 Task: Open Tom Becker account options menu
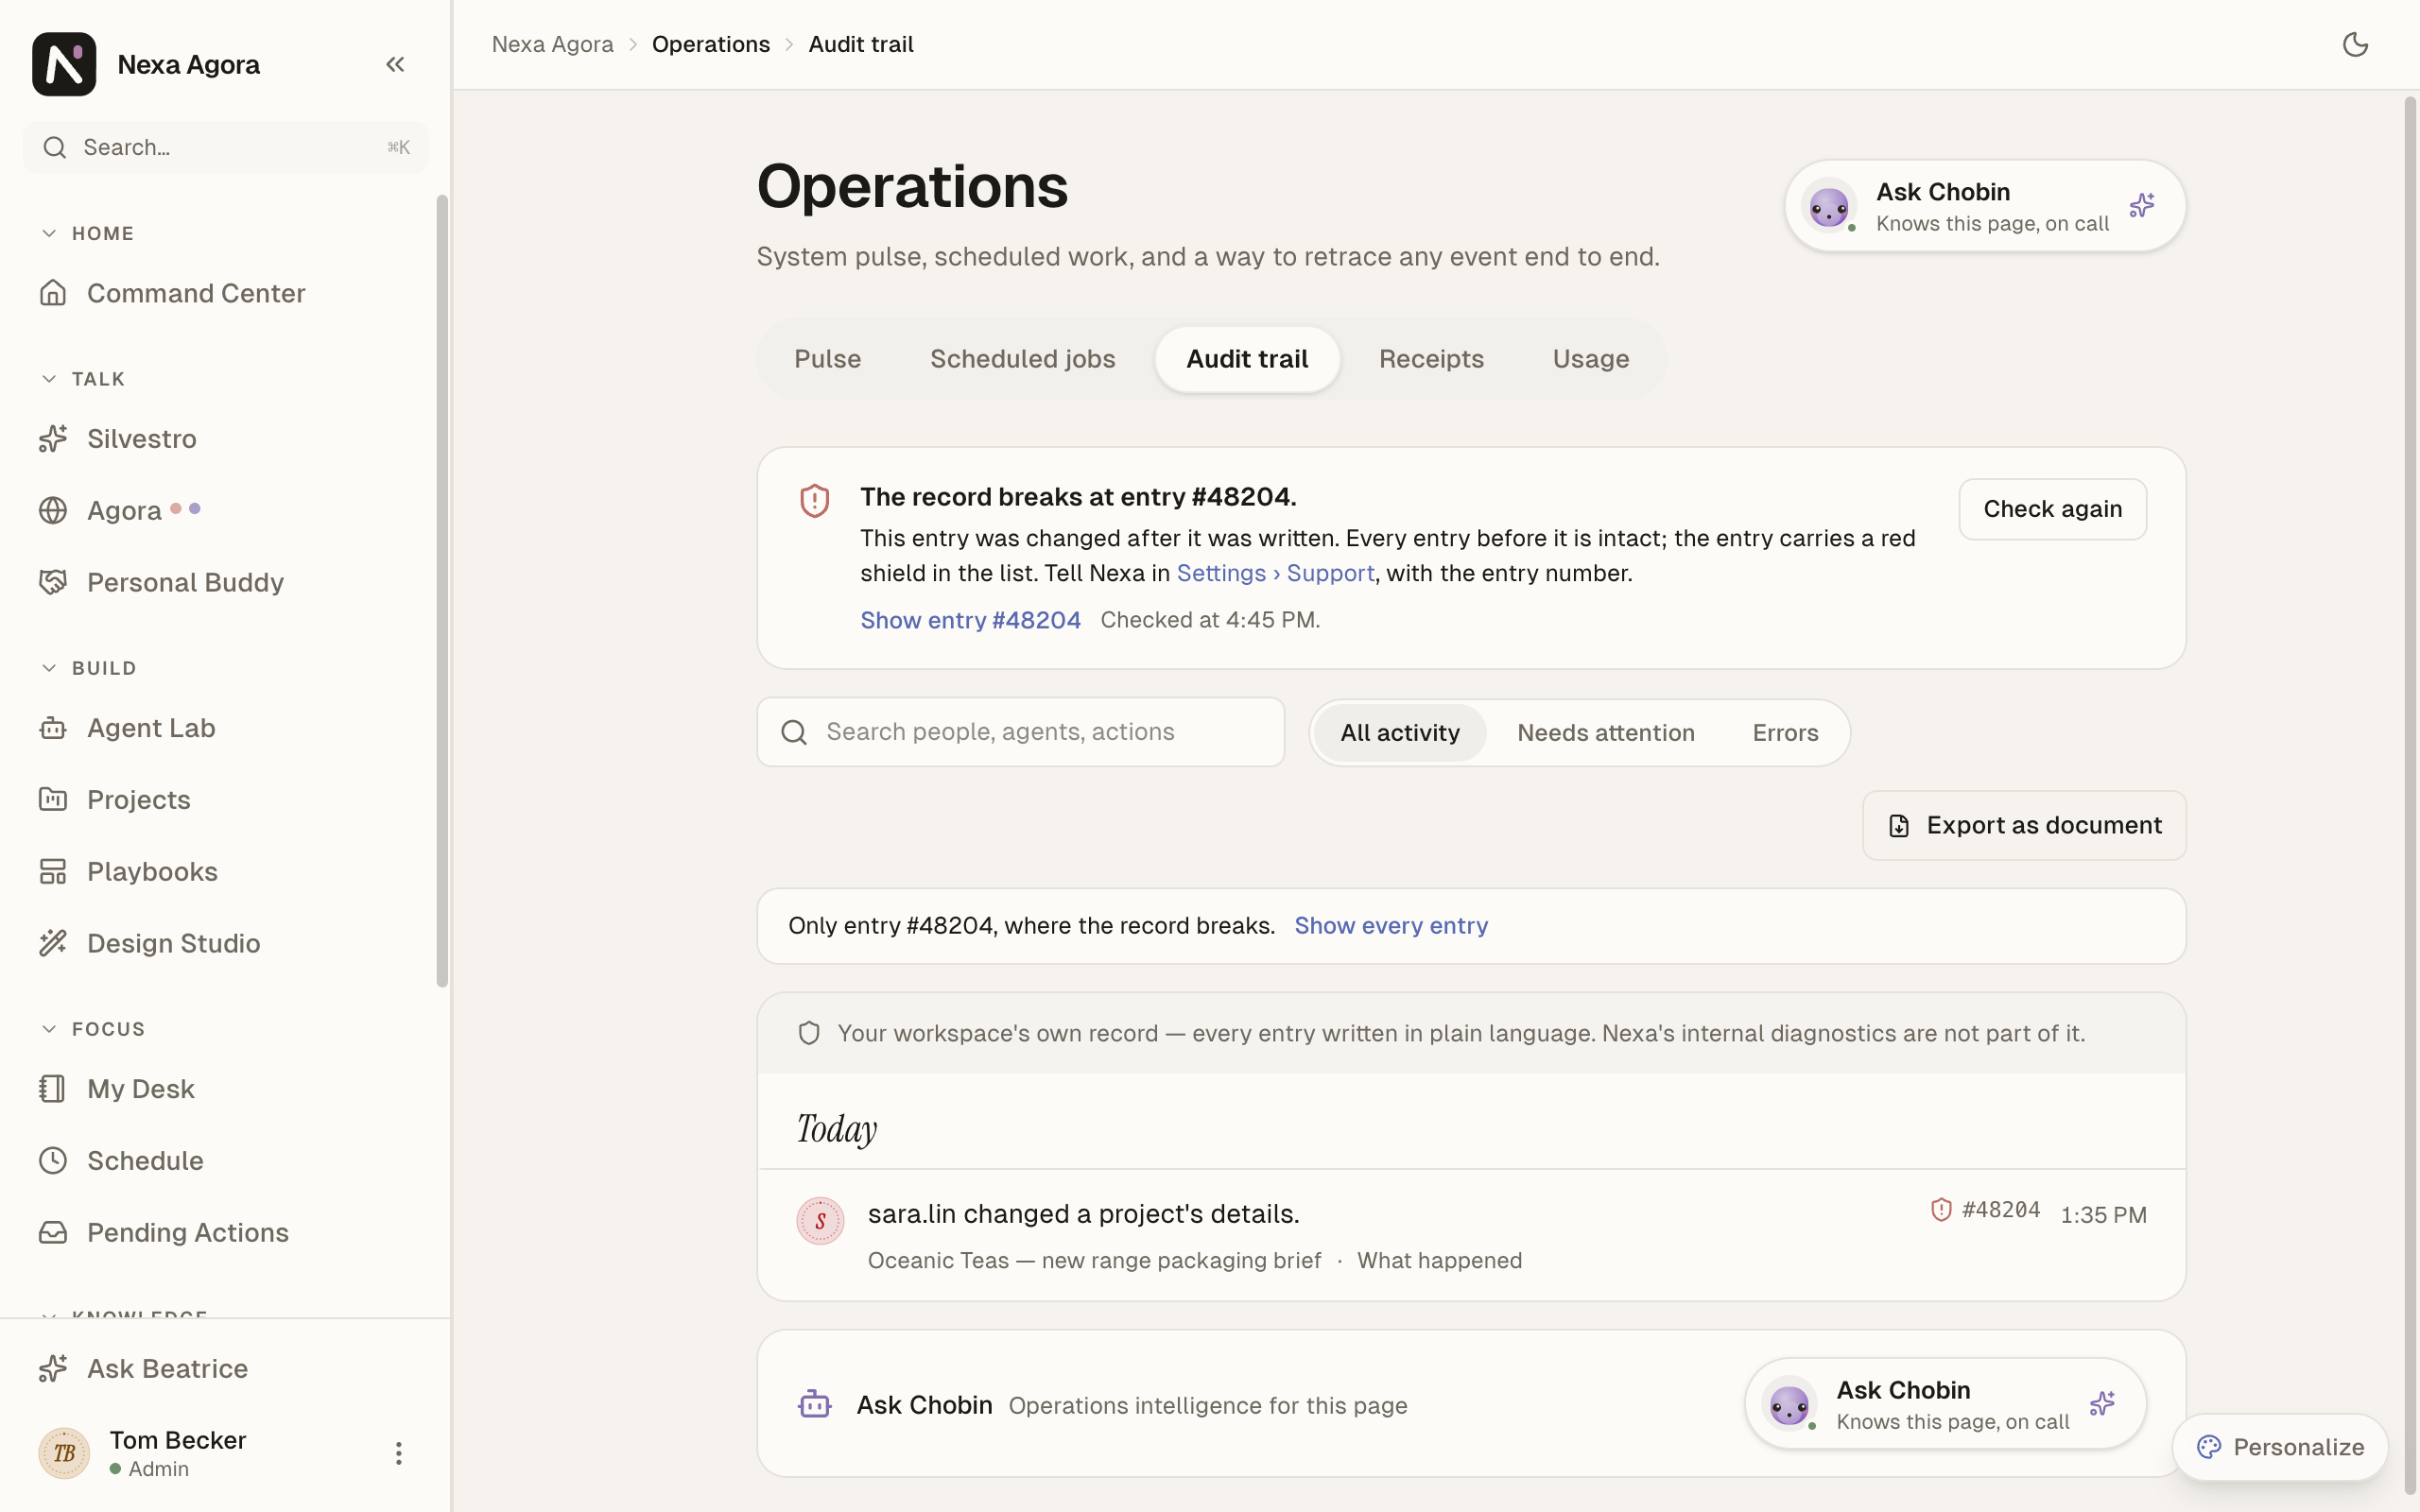click(398, 1453)
